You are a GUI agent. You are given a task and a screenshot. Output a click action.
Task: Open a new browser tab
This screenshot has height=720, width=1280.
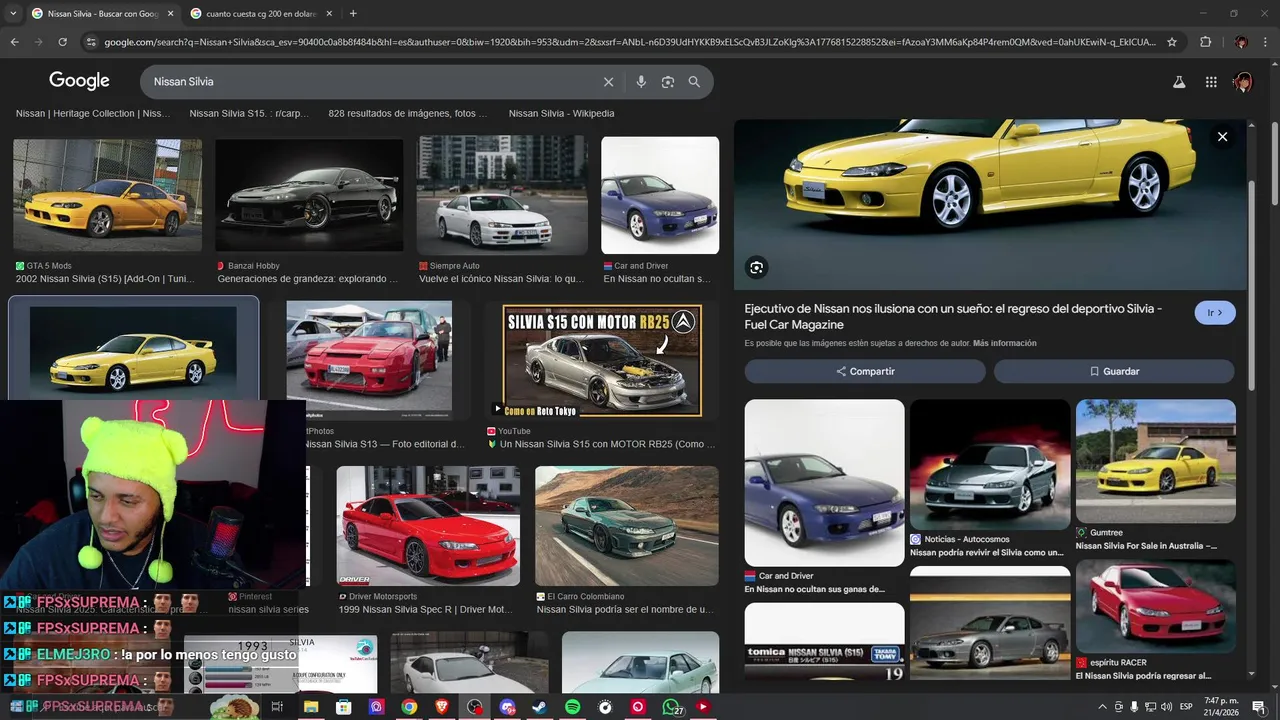click(353, 13)
